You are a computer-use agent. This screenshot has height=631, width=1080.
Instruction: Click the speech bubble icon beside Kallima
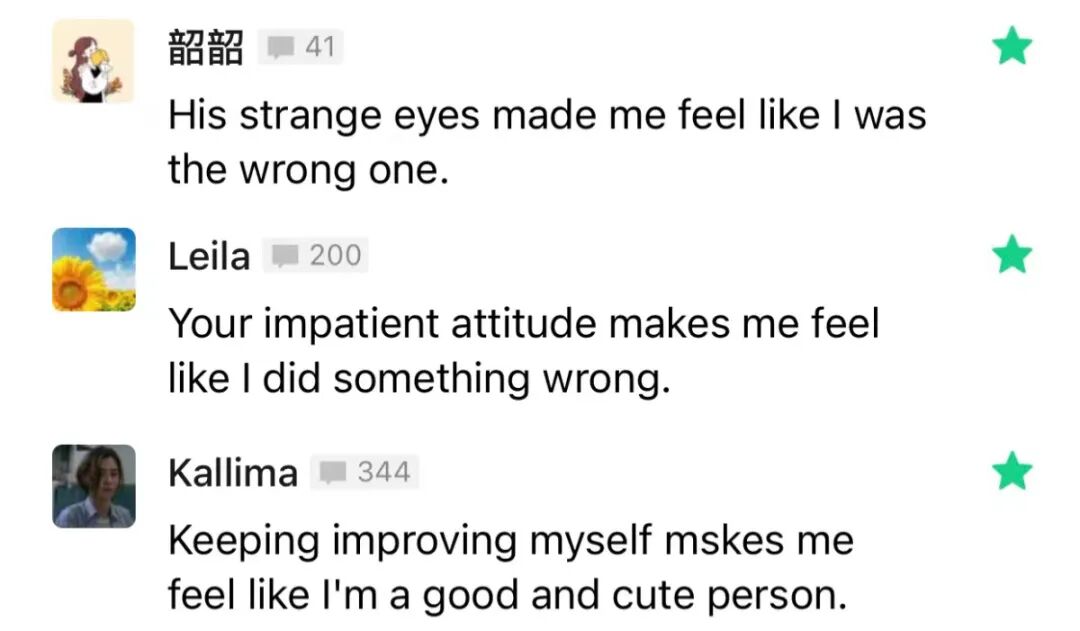point(334,472)
